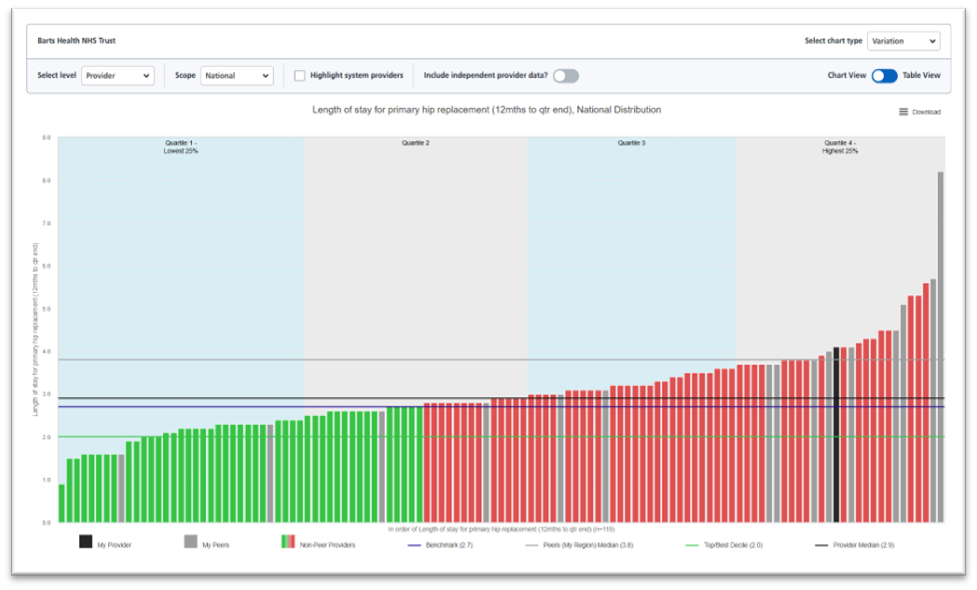977x590 pixels.
Task: Open the Select chart type dropdown
Action: point(903,41)
